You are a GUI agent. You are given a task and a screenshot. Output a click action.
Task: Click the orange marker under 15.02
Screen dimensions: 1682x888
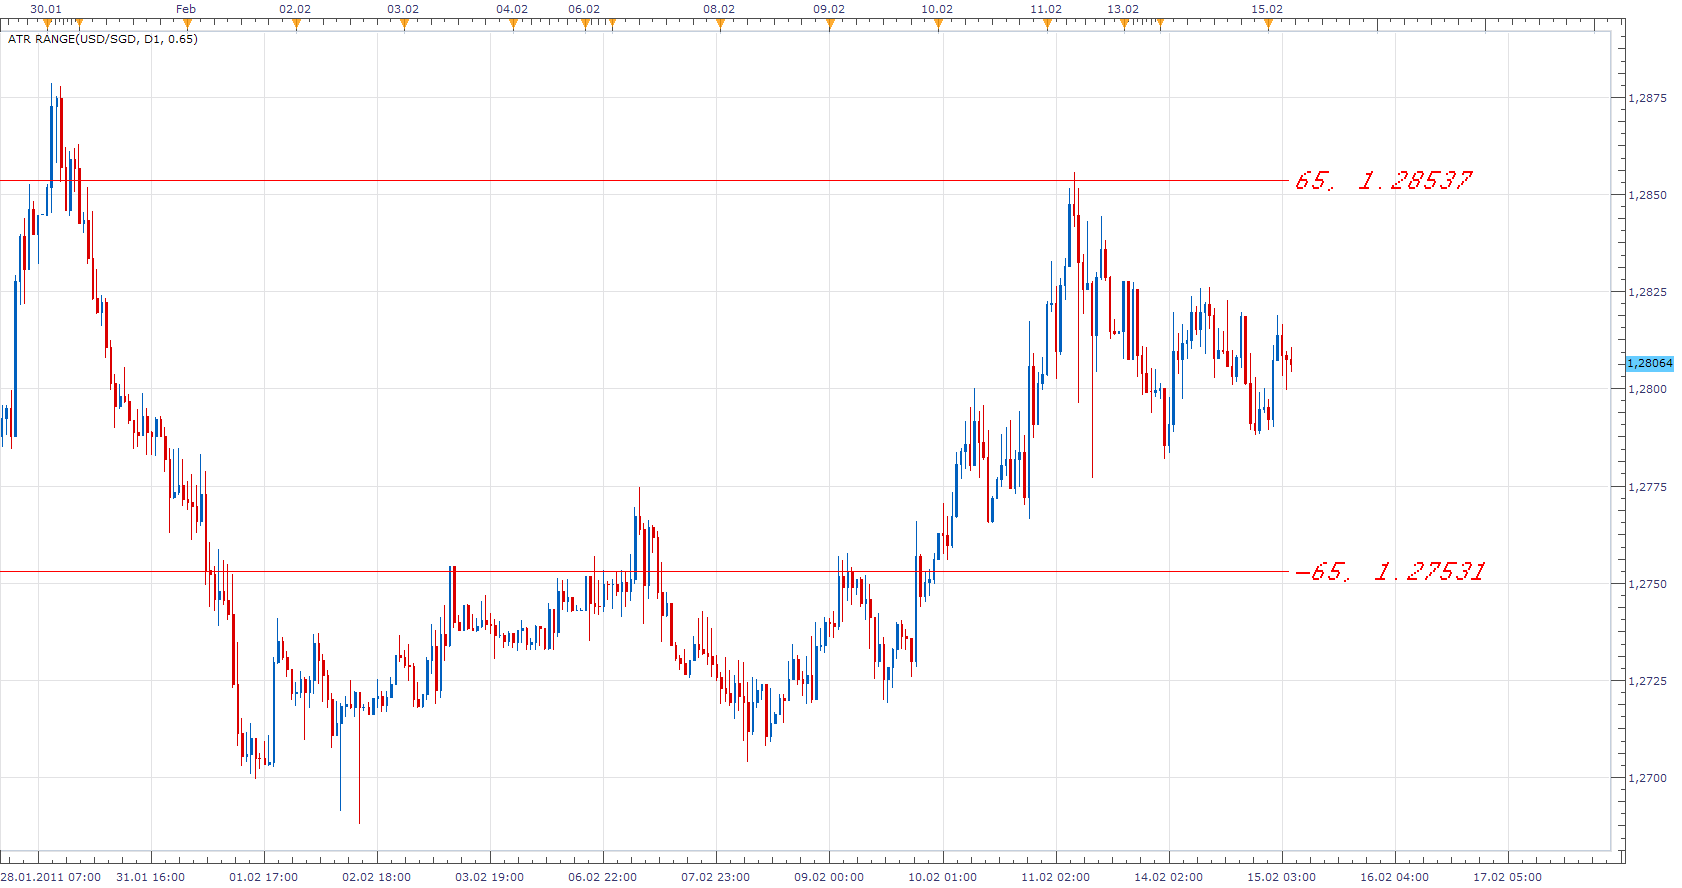click(x=1268, y=24)
